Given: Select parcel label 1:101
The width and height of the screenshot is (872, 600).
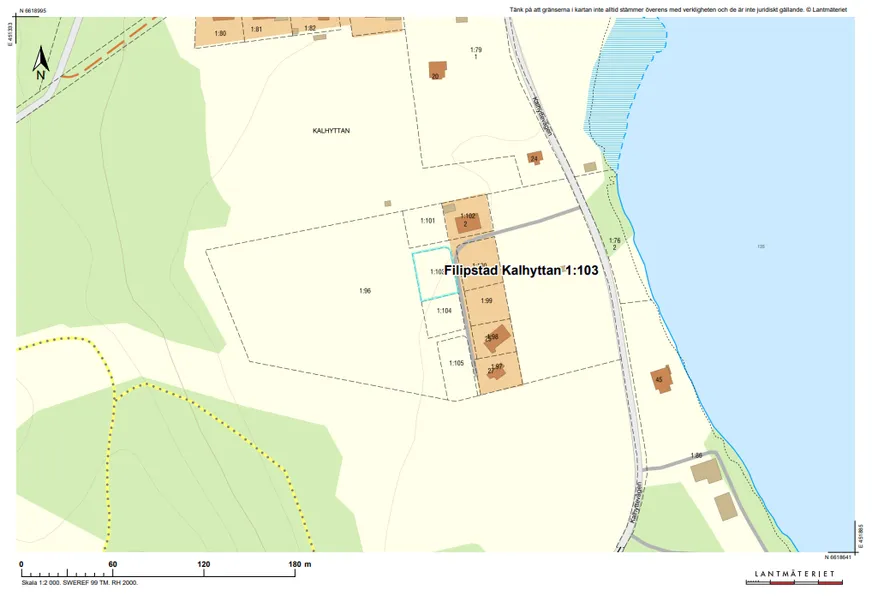Looking at the screenshot, I should (x=427, y=221).
